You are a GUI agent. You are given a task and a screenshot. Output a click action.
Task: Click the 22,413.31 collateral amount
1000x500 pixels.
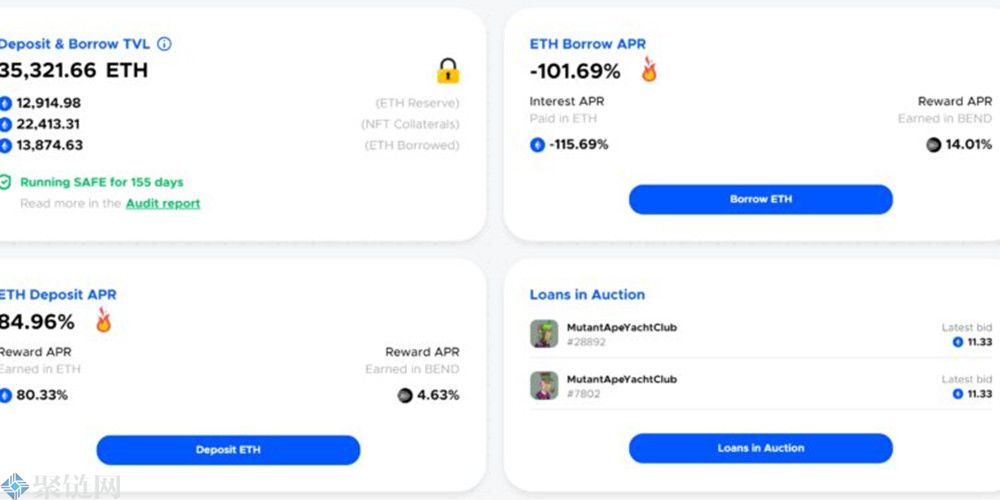point(48,124)
